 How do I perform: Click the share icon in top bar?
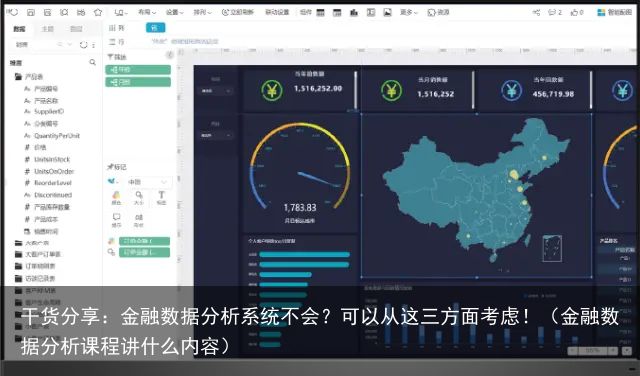point(536,12)
